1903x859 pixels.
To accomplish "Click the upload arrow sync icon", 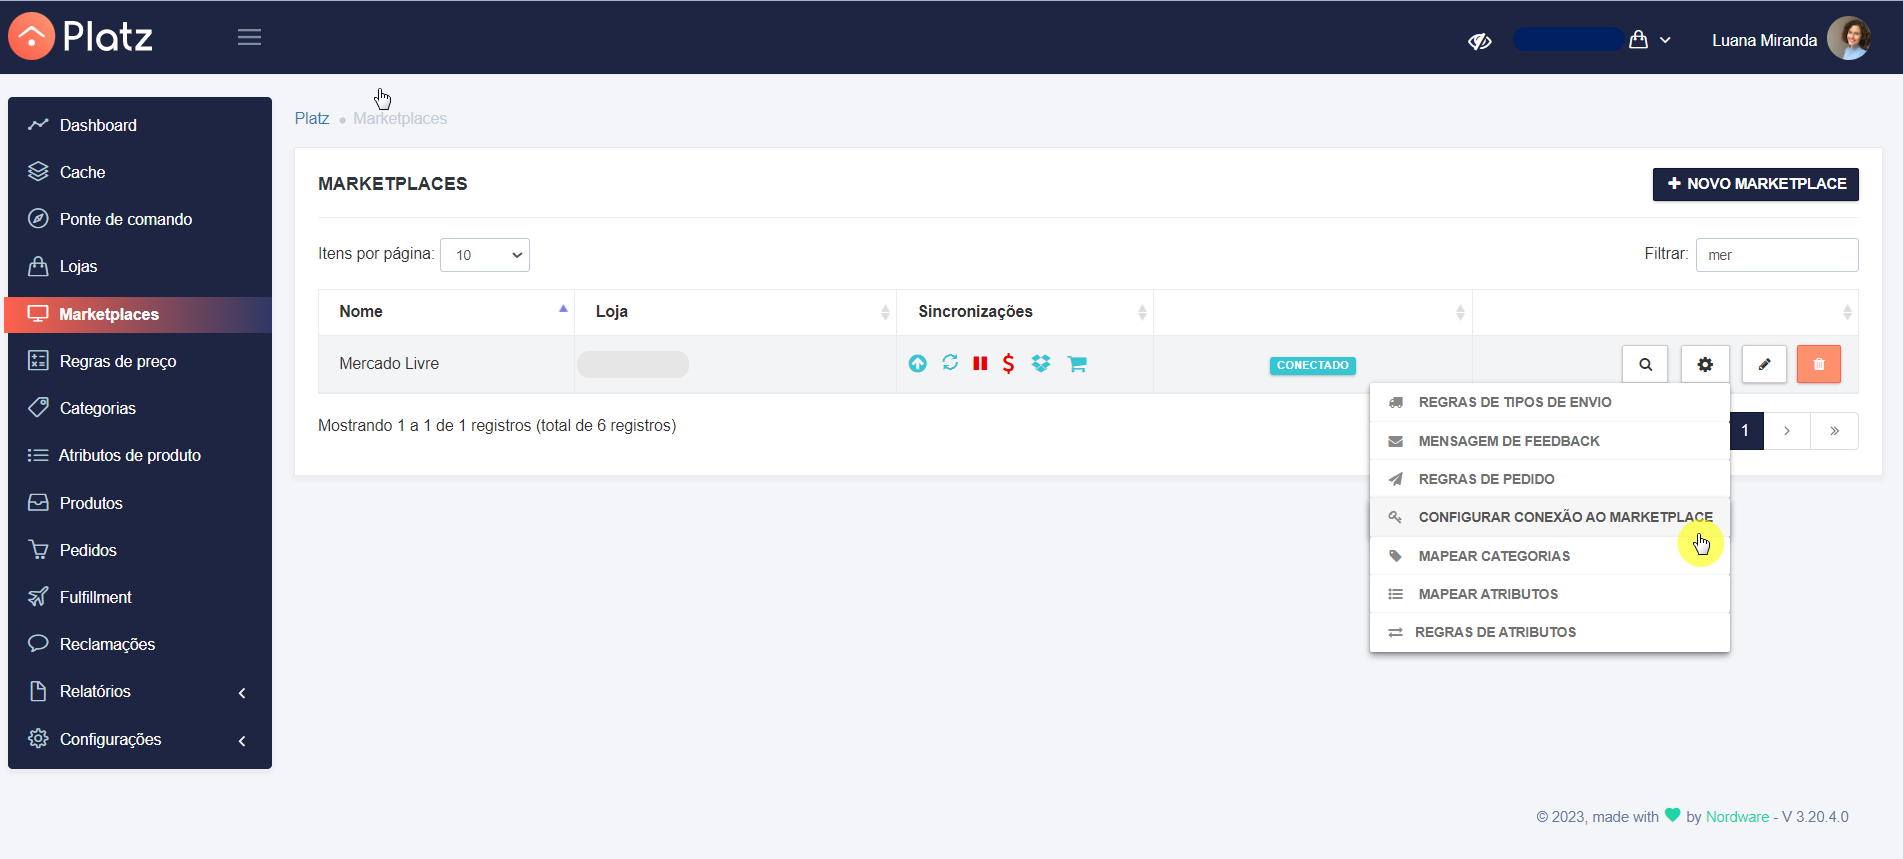I will tap(918, 364).
